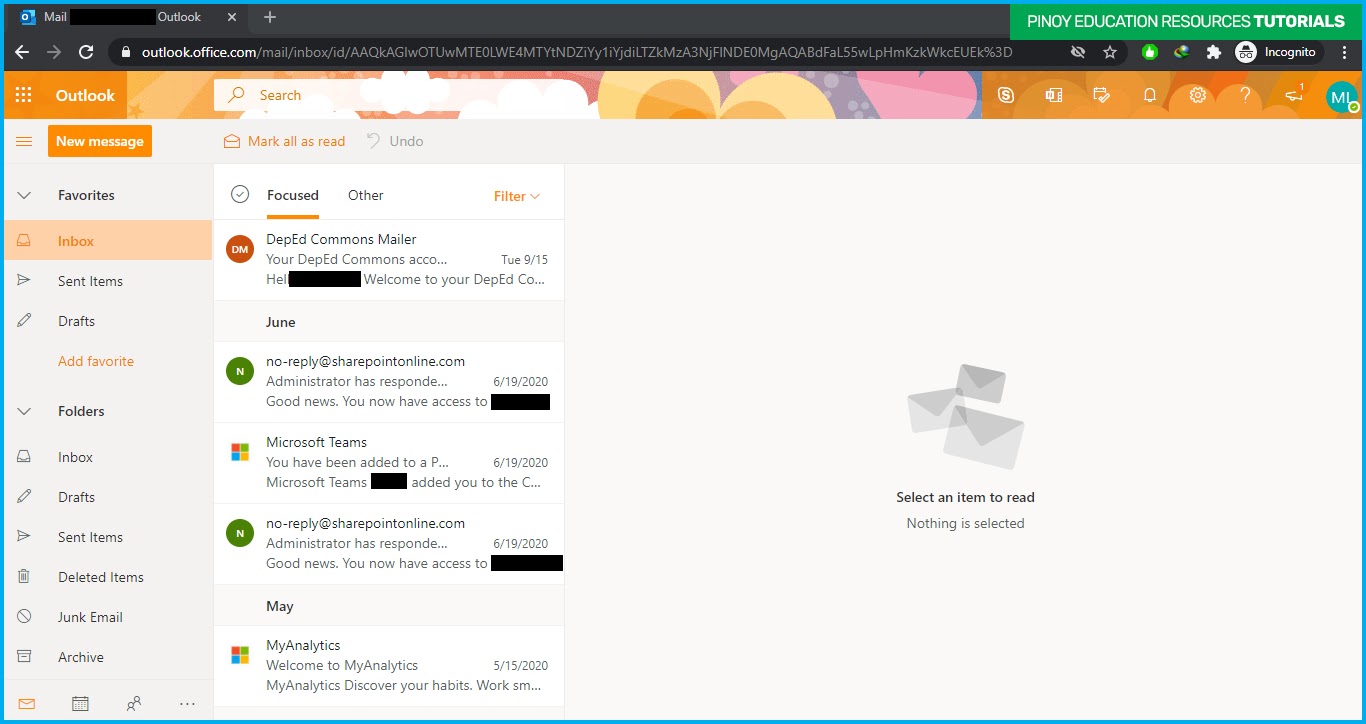Open the Junk Email folder
1366x724 pixels.
[108, 617]
